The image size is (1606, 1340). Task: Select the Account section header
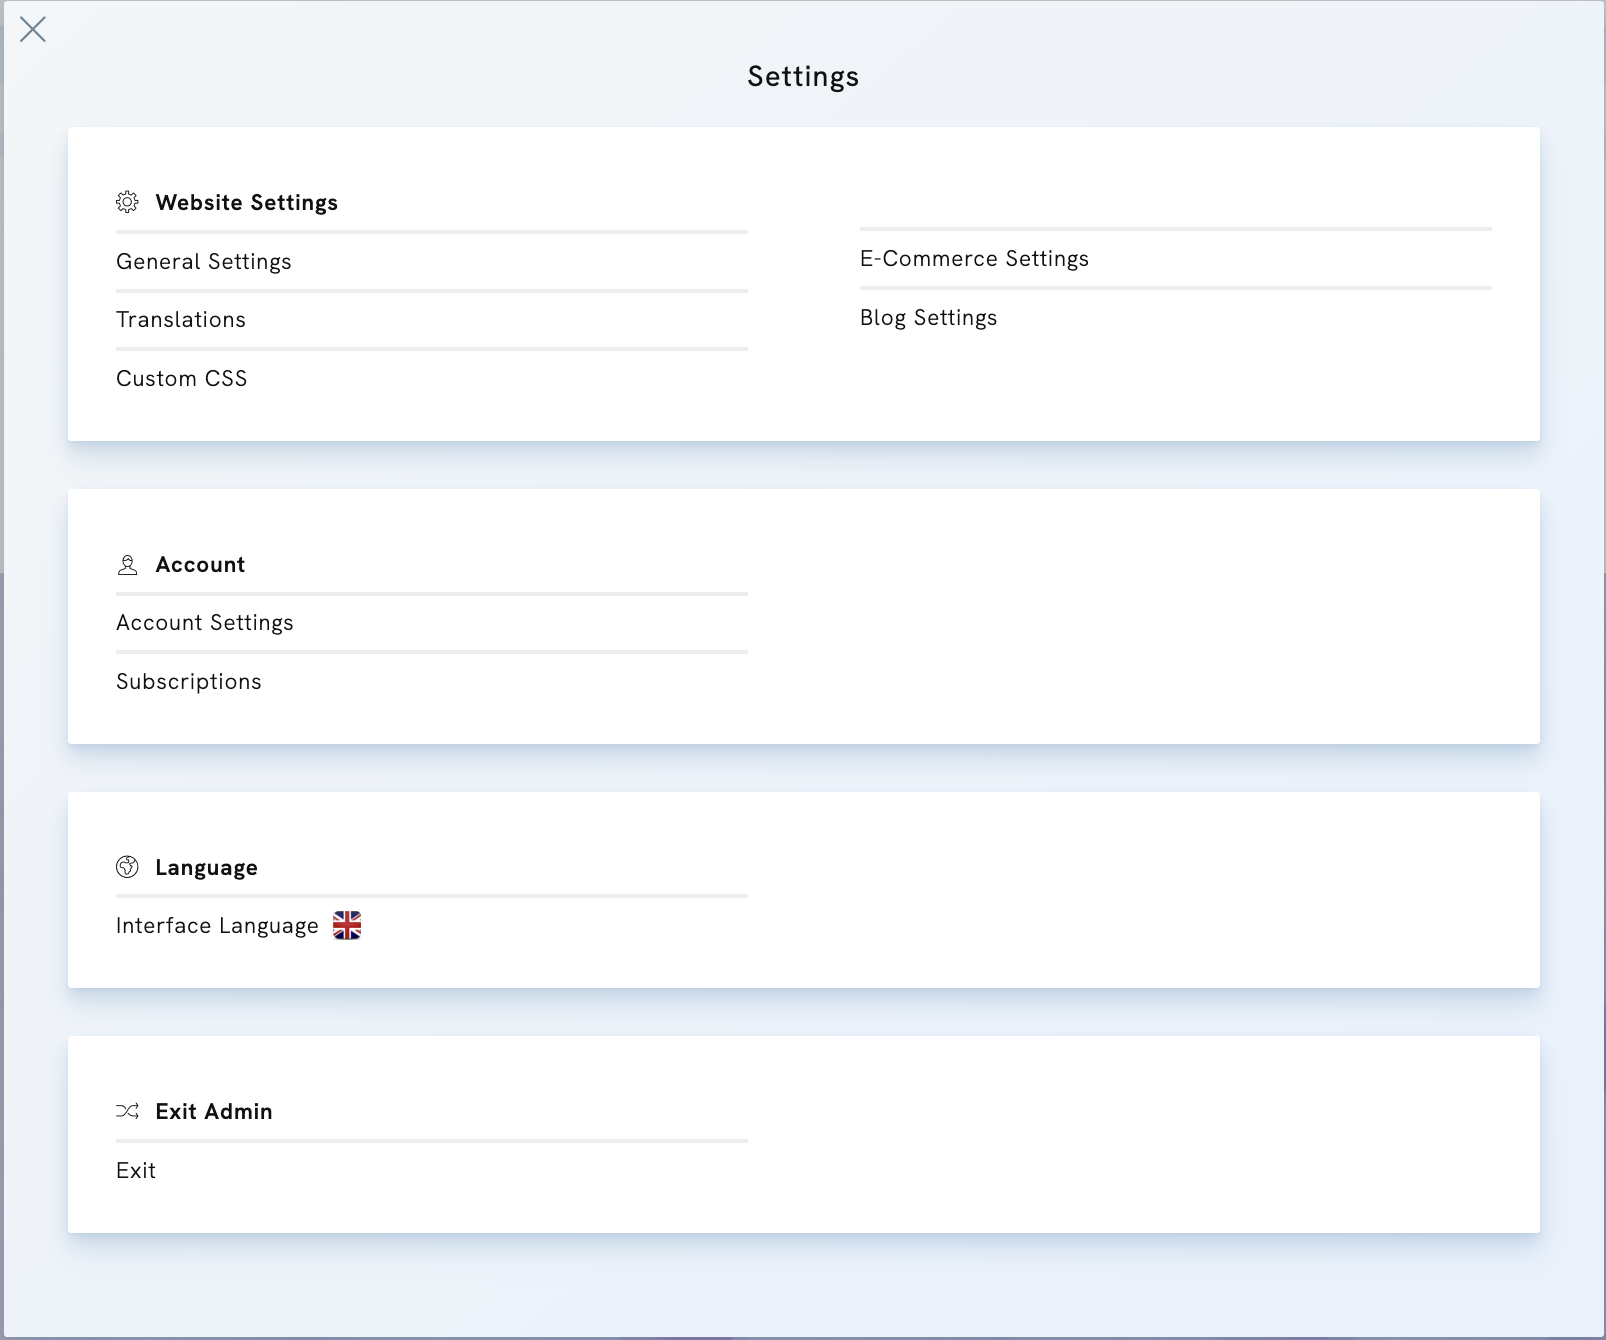click(x=200, y=564)
